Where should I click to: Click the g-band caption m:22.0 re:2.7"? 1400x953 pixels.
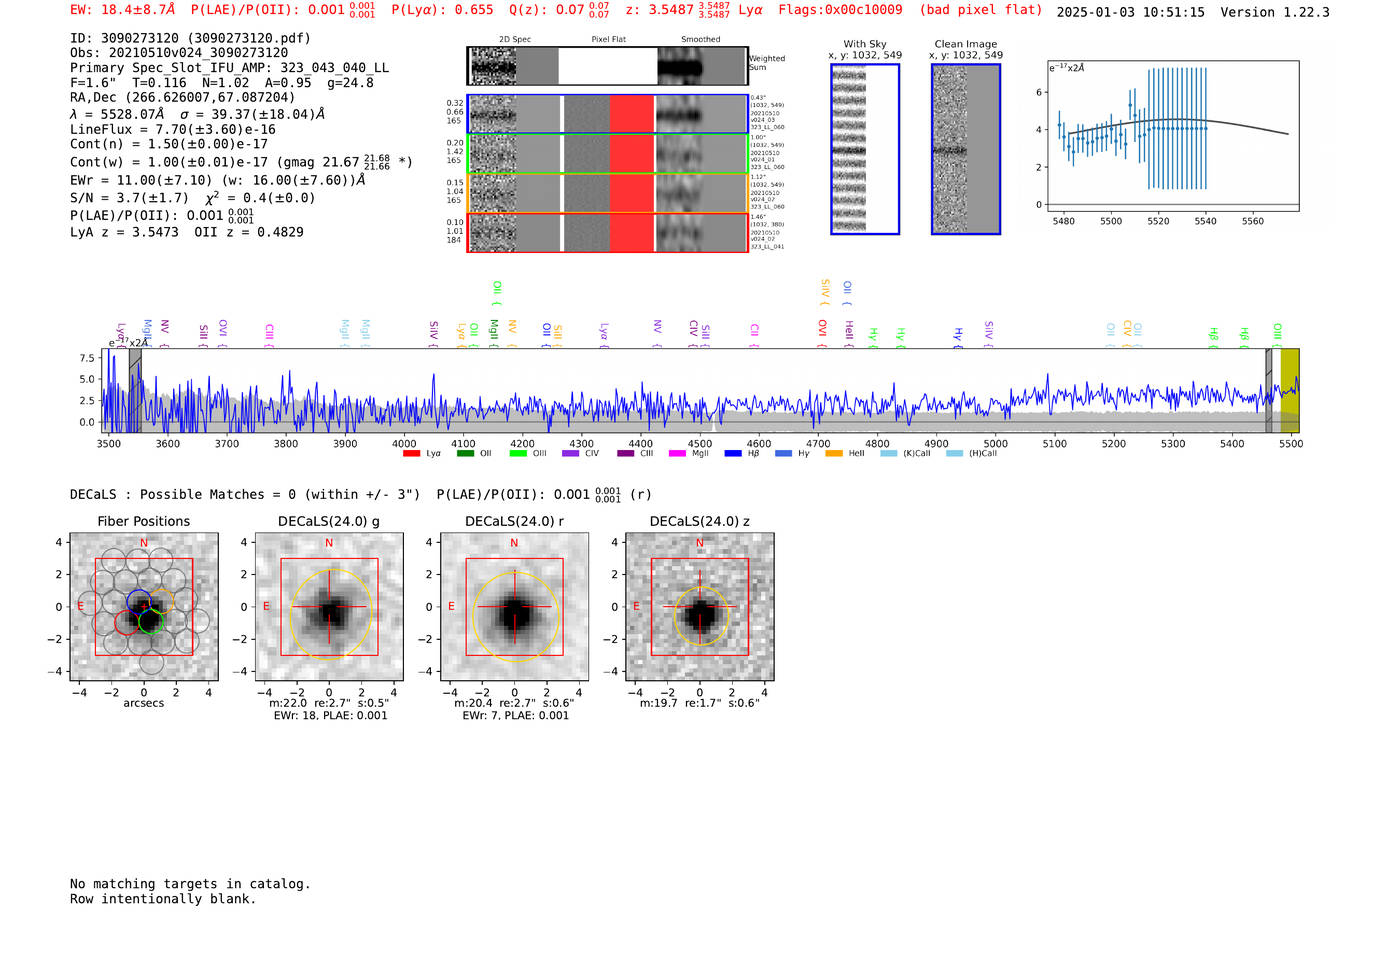(329, 703)
